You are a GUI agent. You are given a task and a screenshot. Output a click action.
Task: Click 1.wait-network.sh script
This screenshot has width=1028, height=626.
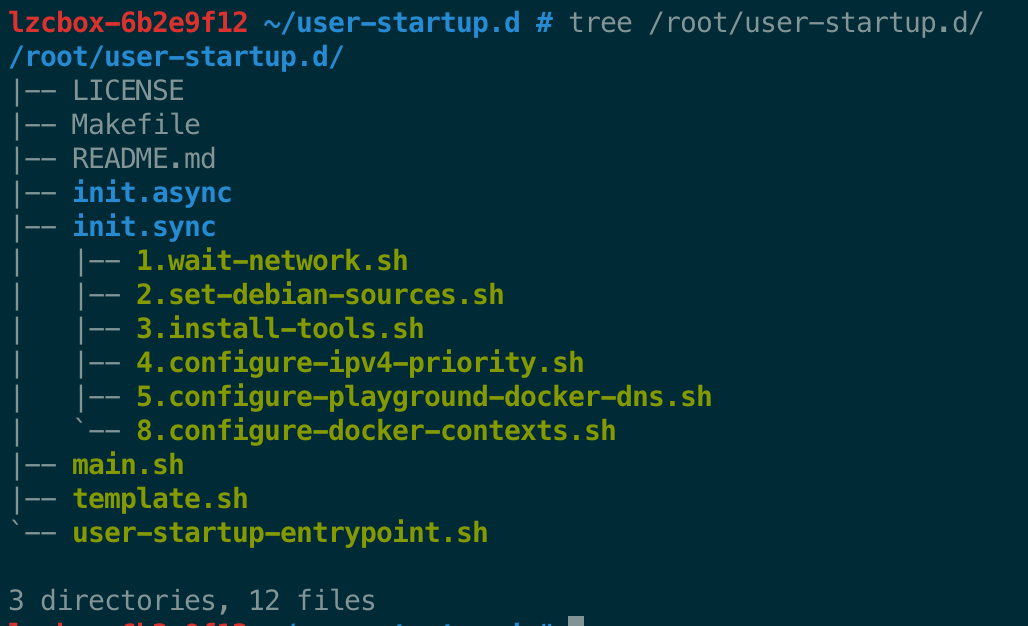272,261
